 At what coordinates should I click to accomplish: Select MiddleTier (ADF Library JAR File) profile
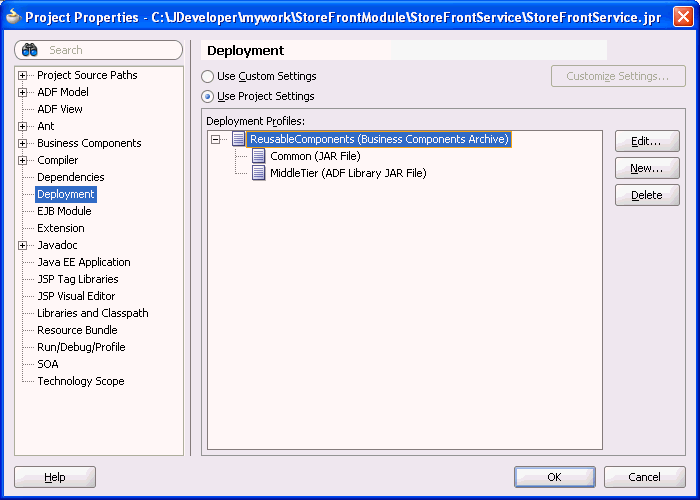point(348,173)
